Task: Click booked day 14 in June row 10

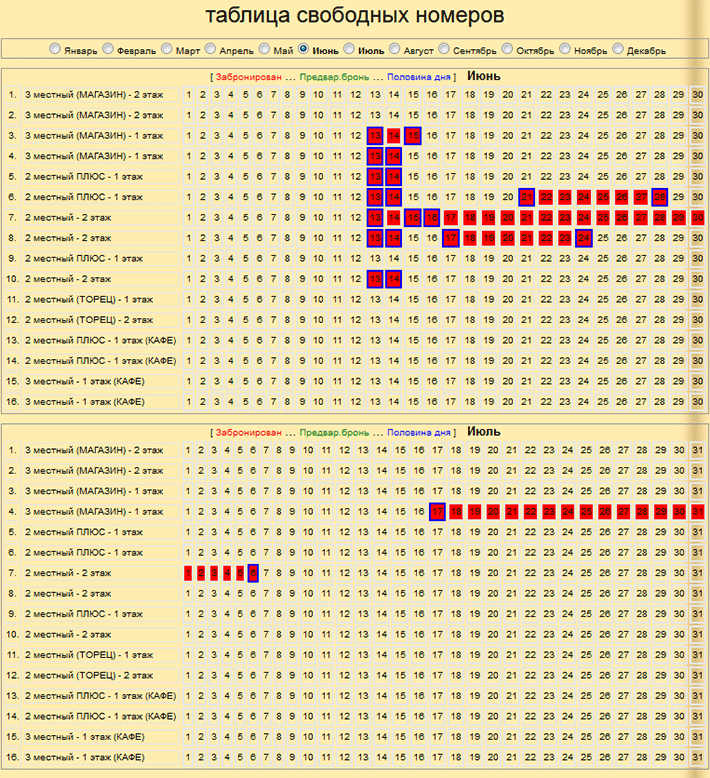Action: (394, 279)
